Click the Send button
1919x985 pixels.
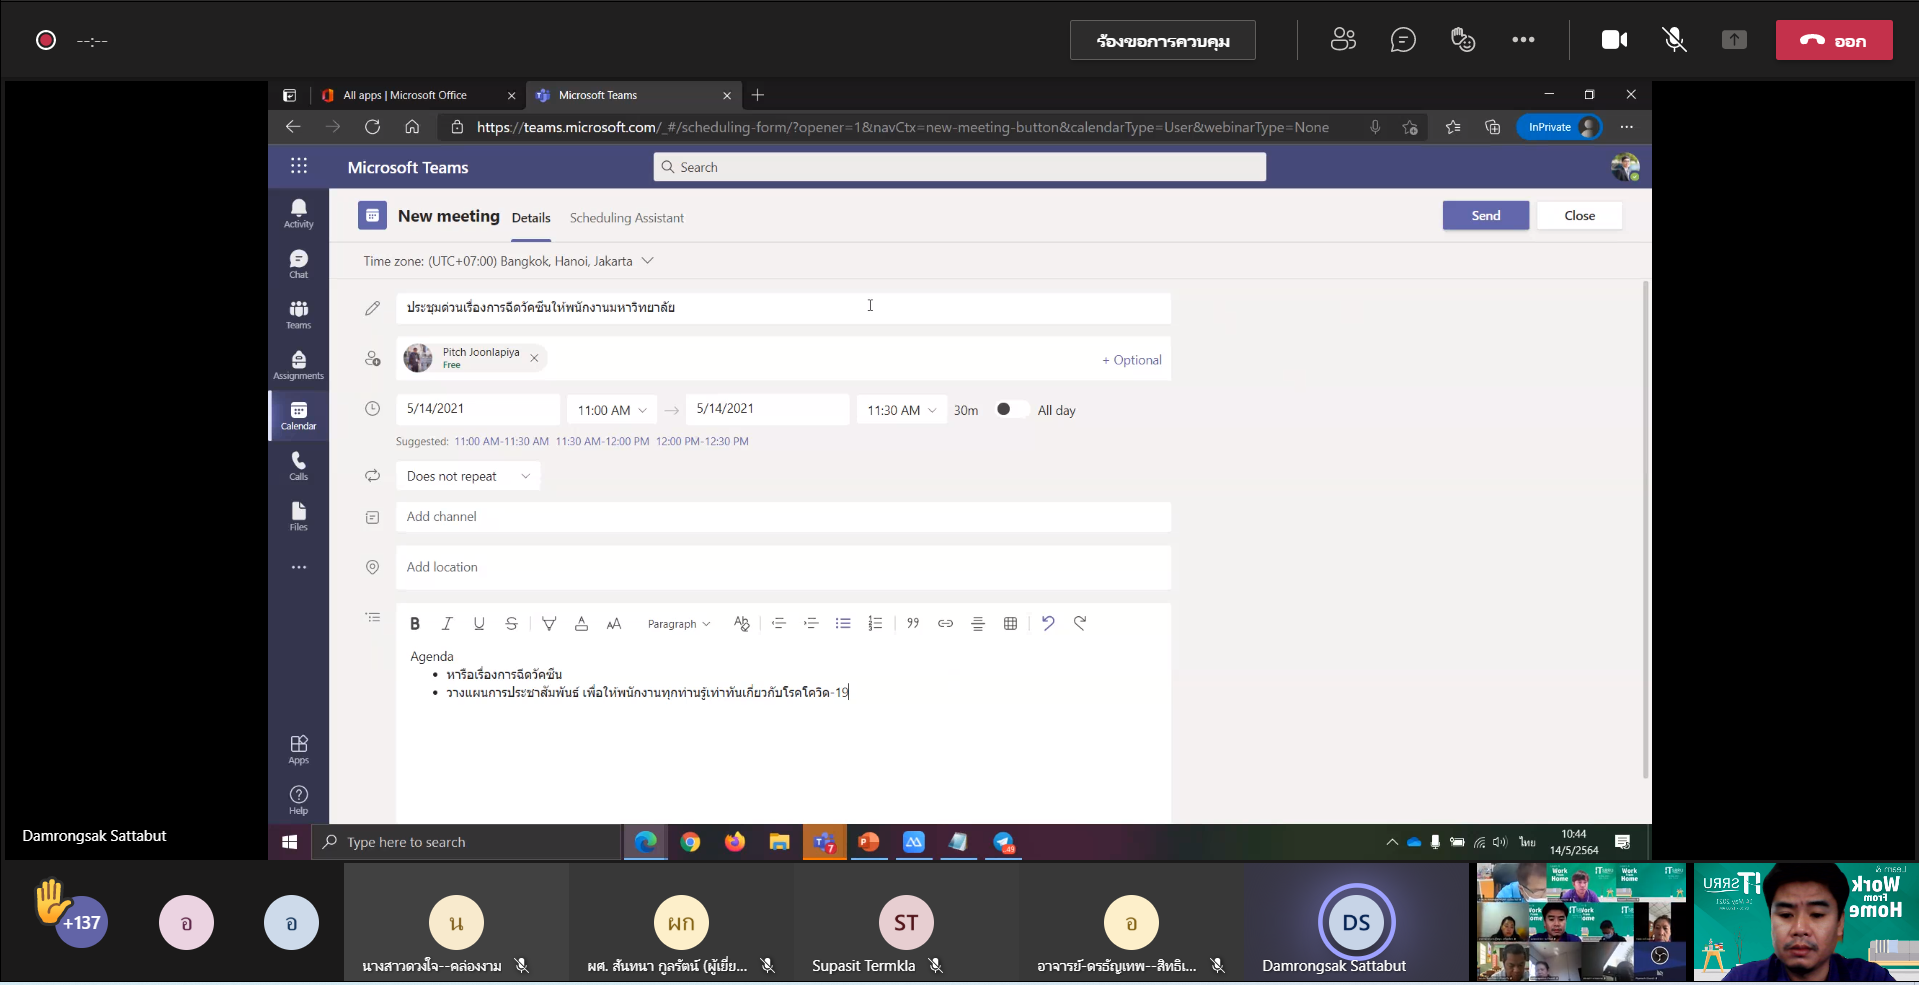coord(1485,216)
